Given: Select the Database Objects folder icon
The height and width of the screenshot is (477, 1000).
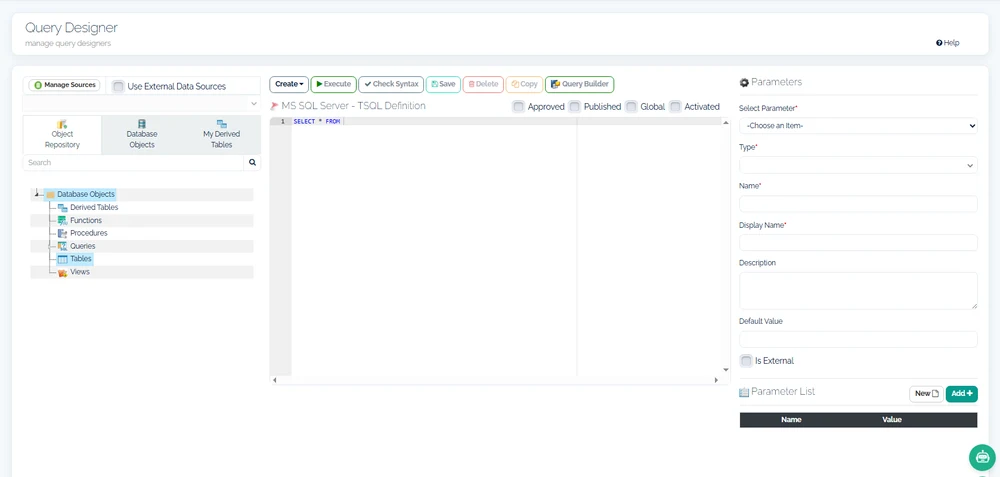Looking at the screenshot, I should pos(50,194).
